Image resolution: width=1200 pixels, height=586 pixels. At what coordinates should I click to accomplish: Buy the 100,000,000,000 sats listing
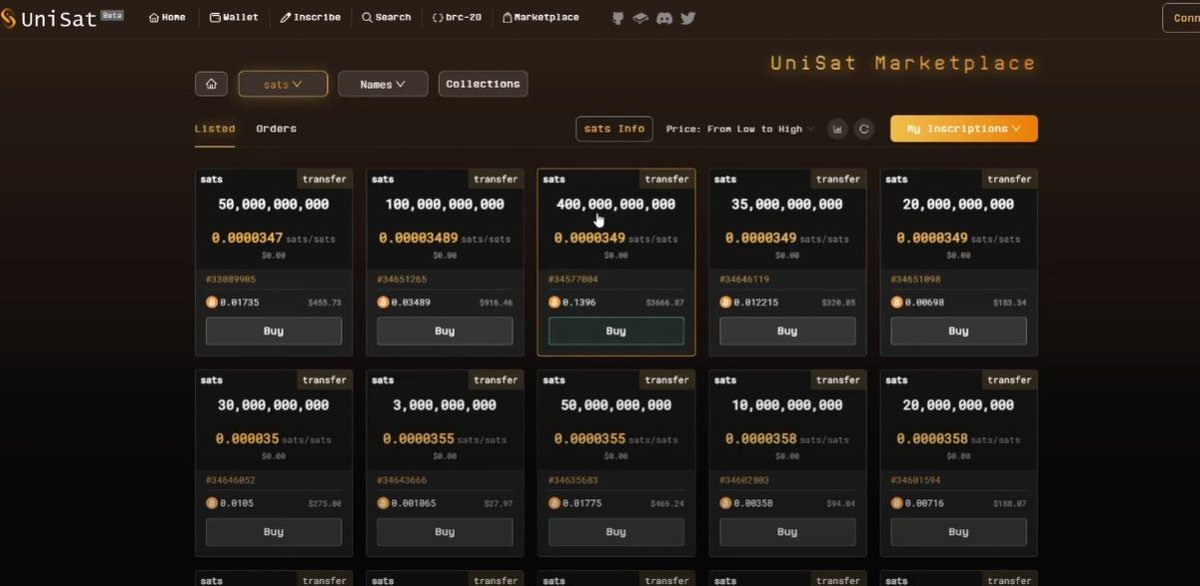tap(445, 331)
